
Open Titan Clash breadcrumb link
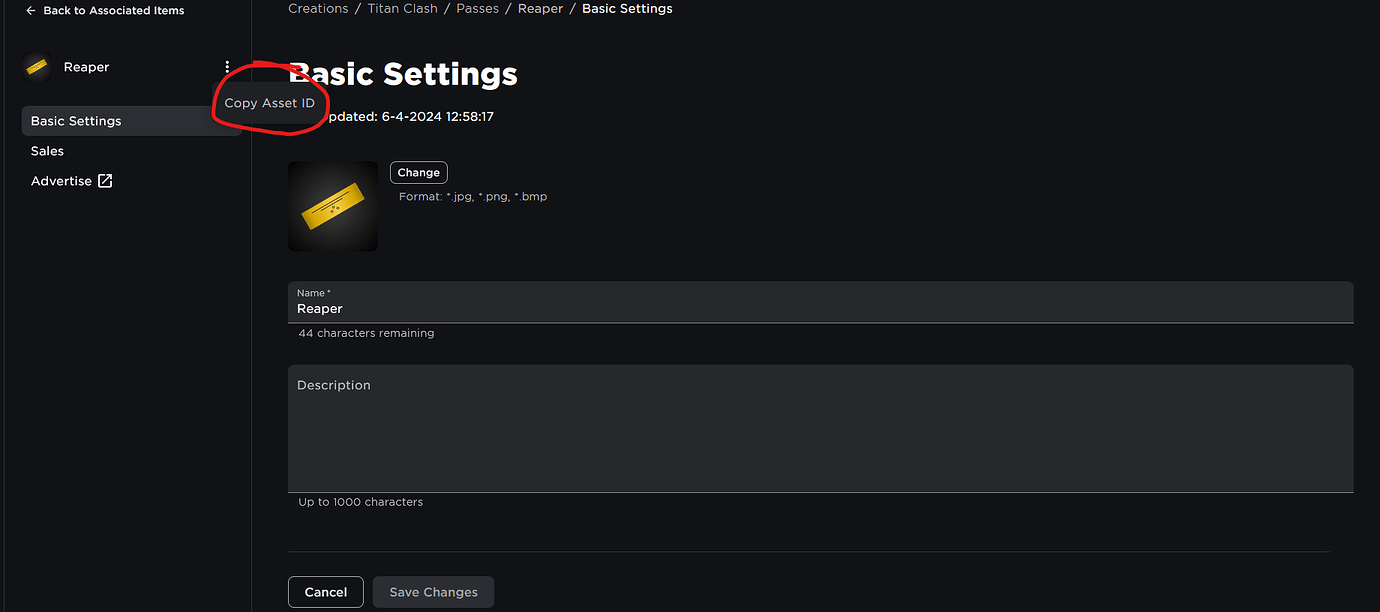click(402, 9)
